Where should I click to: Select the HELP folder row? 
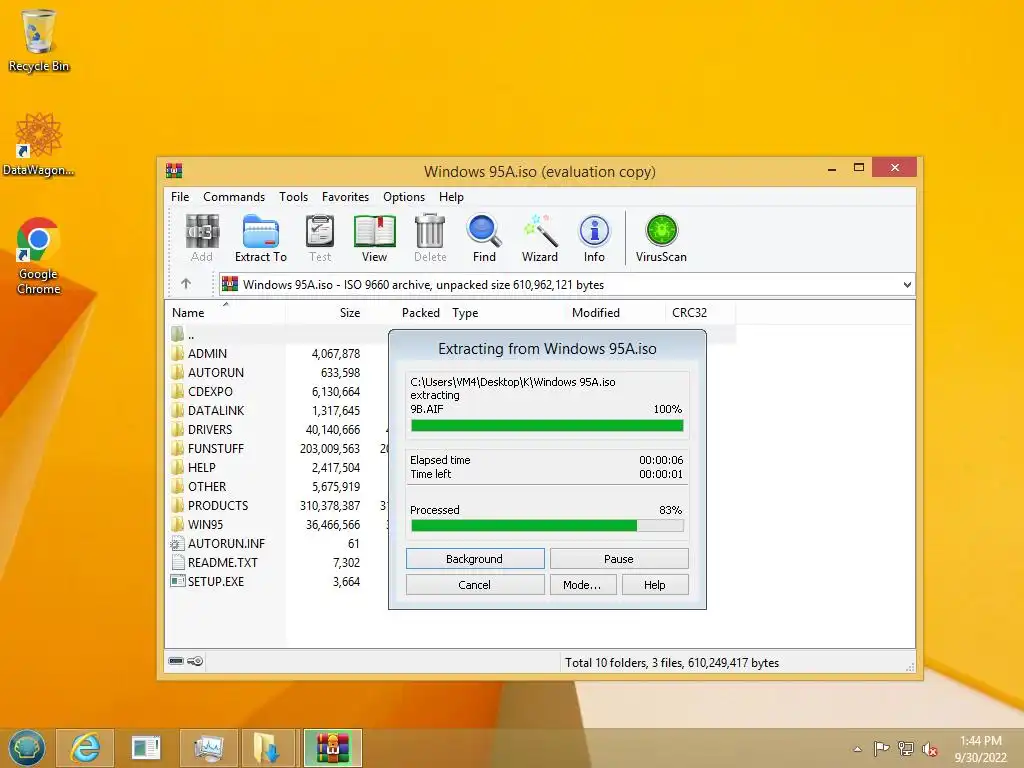(x=278, y=467)
